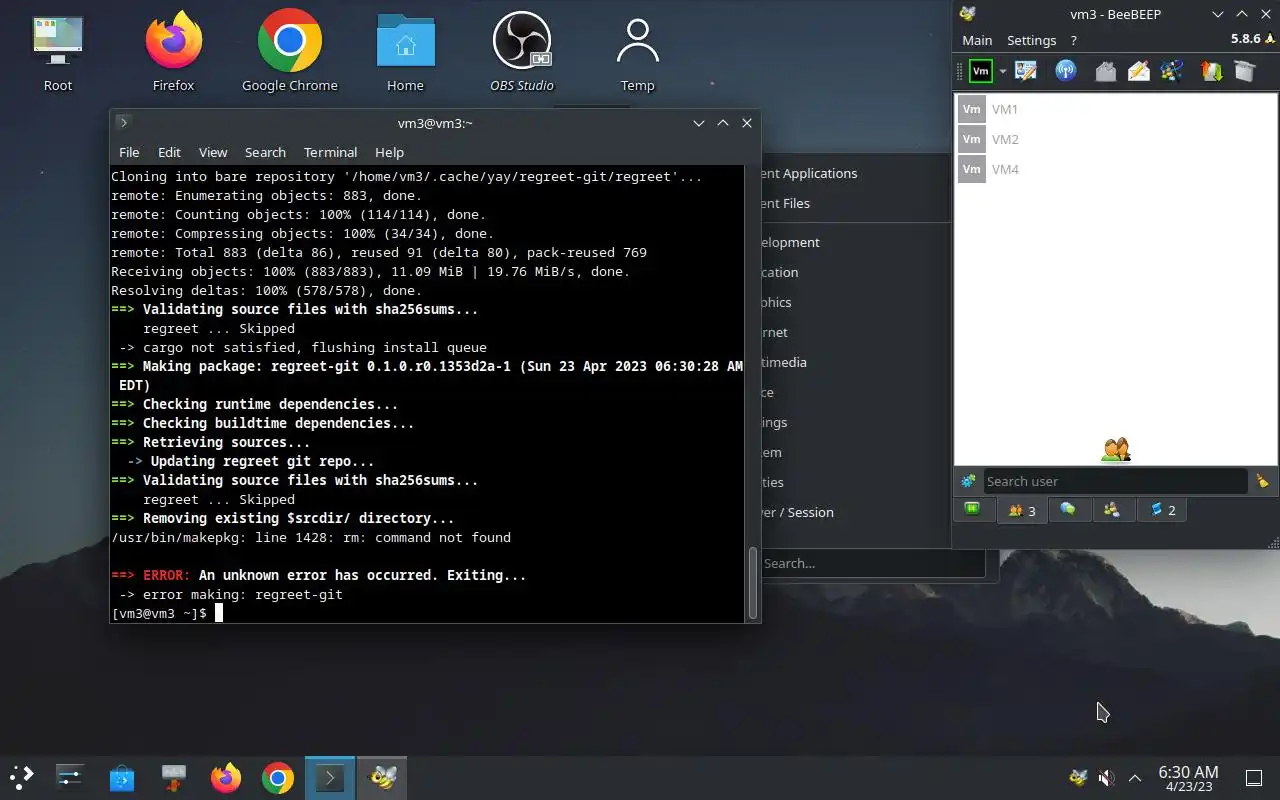Click the terminal window icon in its title bar
The height and width of the screenshot is (800, 1280).
123,123
